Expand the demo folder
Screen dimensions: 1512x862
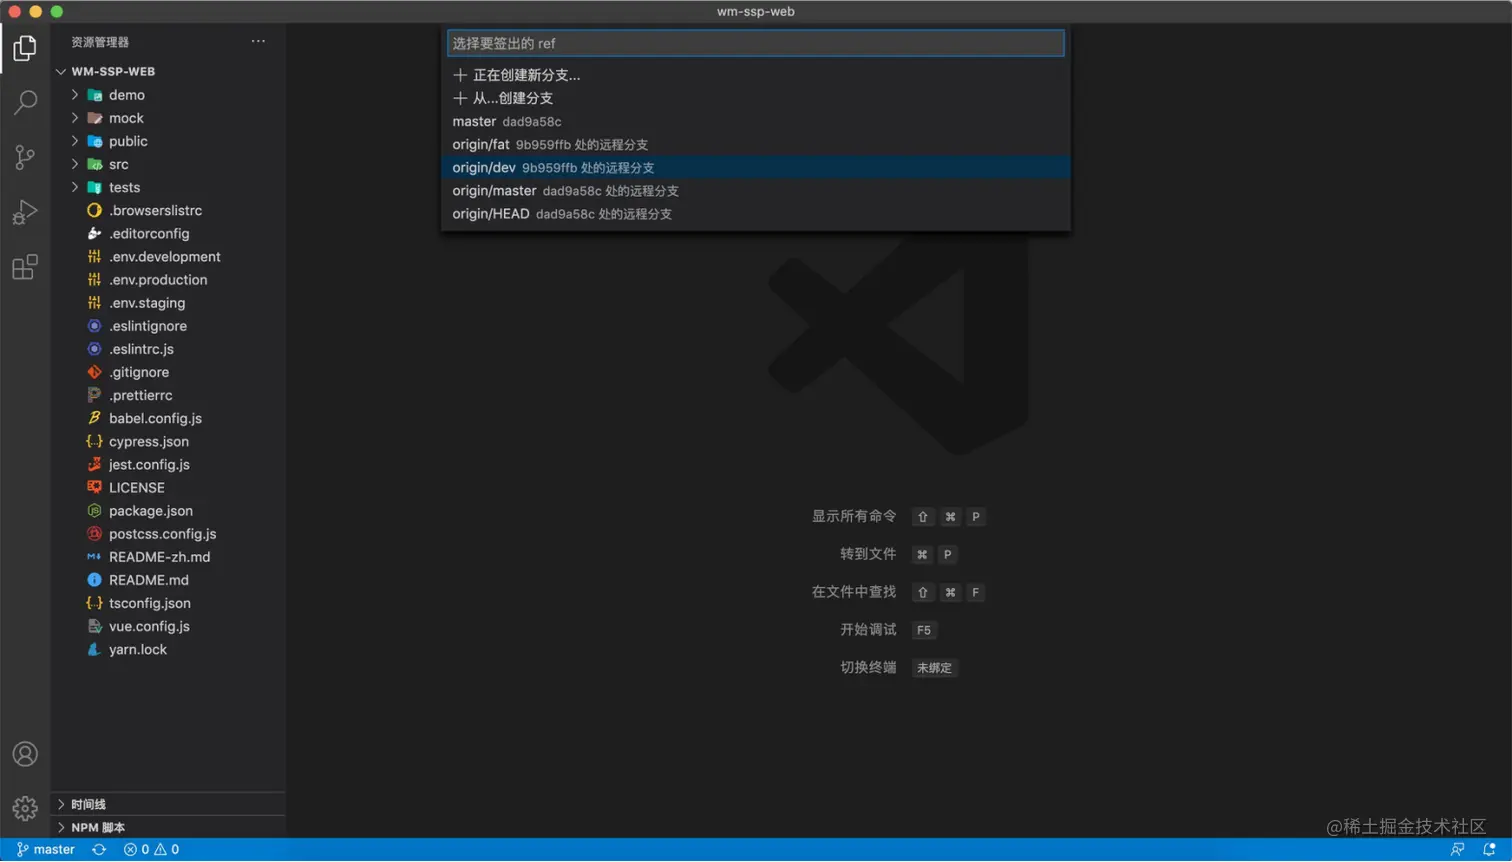tap(75, 95)
